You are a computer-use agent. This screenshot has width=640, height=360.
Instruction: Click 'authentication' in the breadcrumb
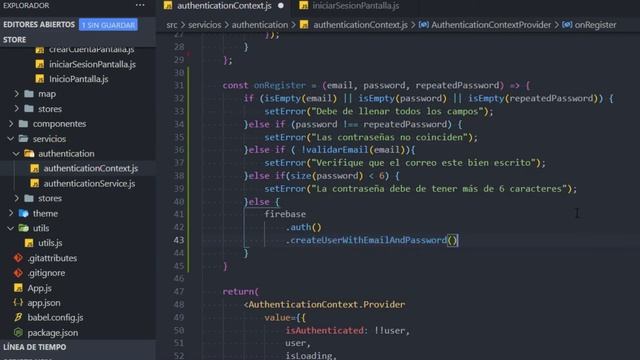(260, 25)
